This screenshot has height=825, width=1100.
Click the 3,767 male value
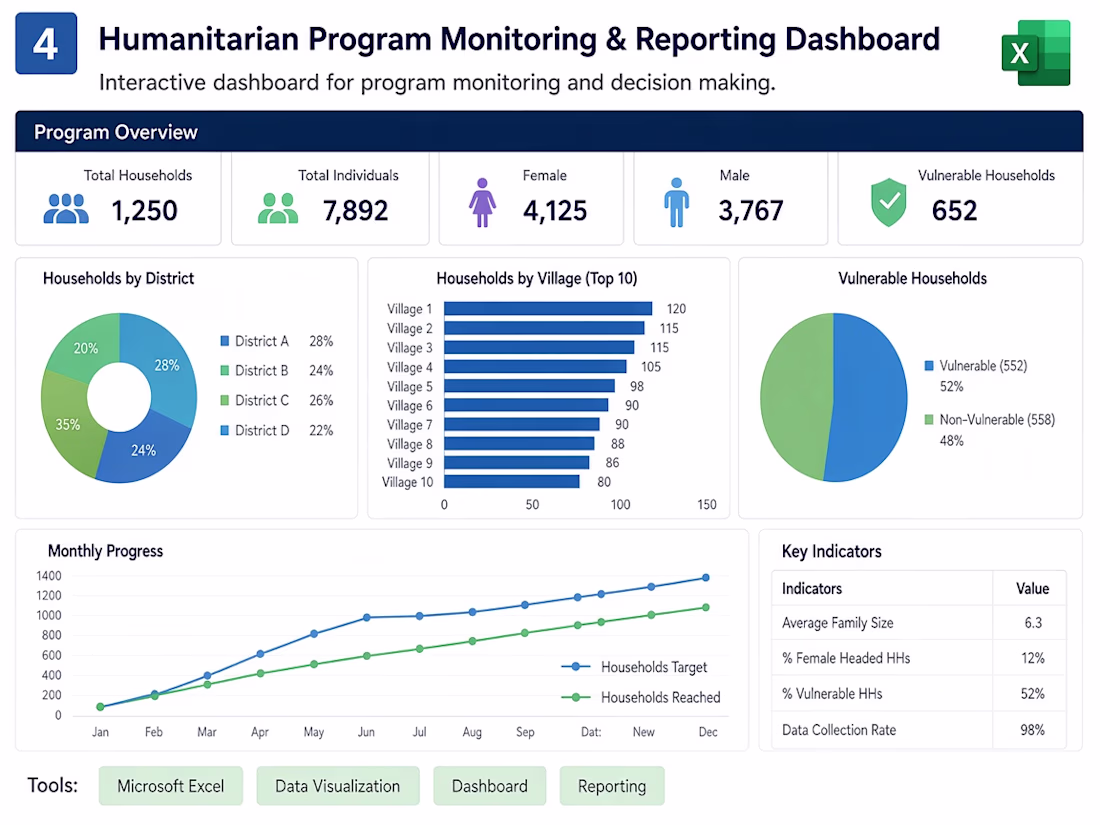point(751,210)
